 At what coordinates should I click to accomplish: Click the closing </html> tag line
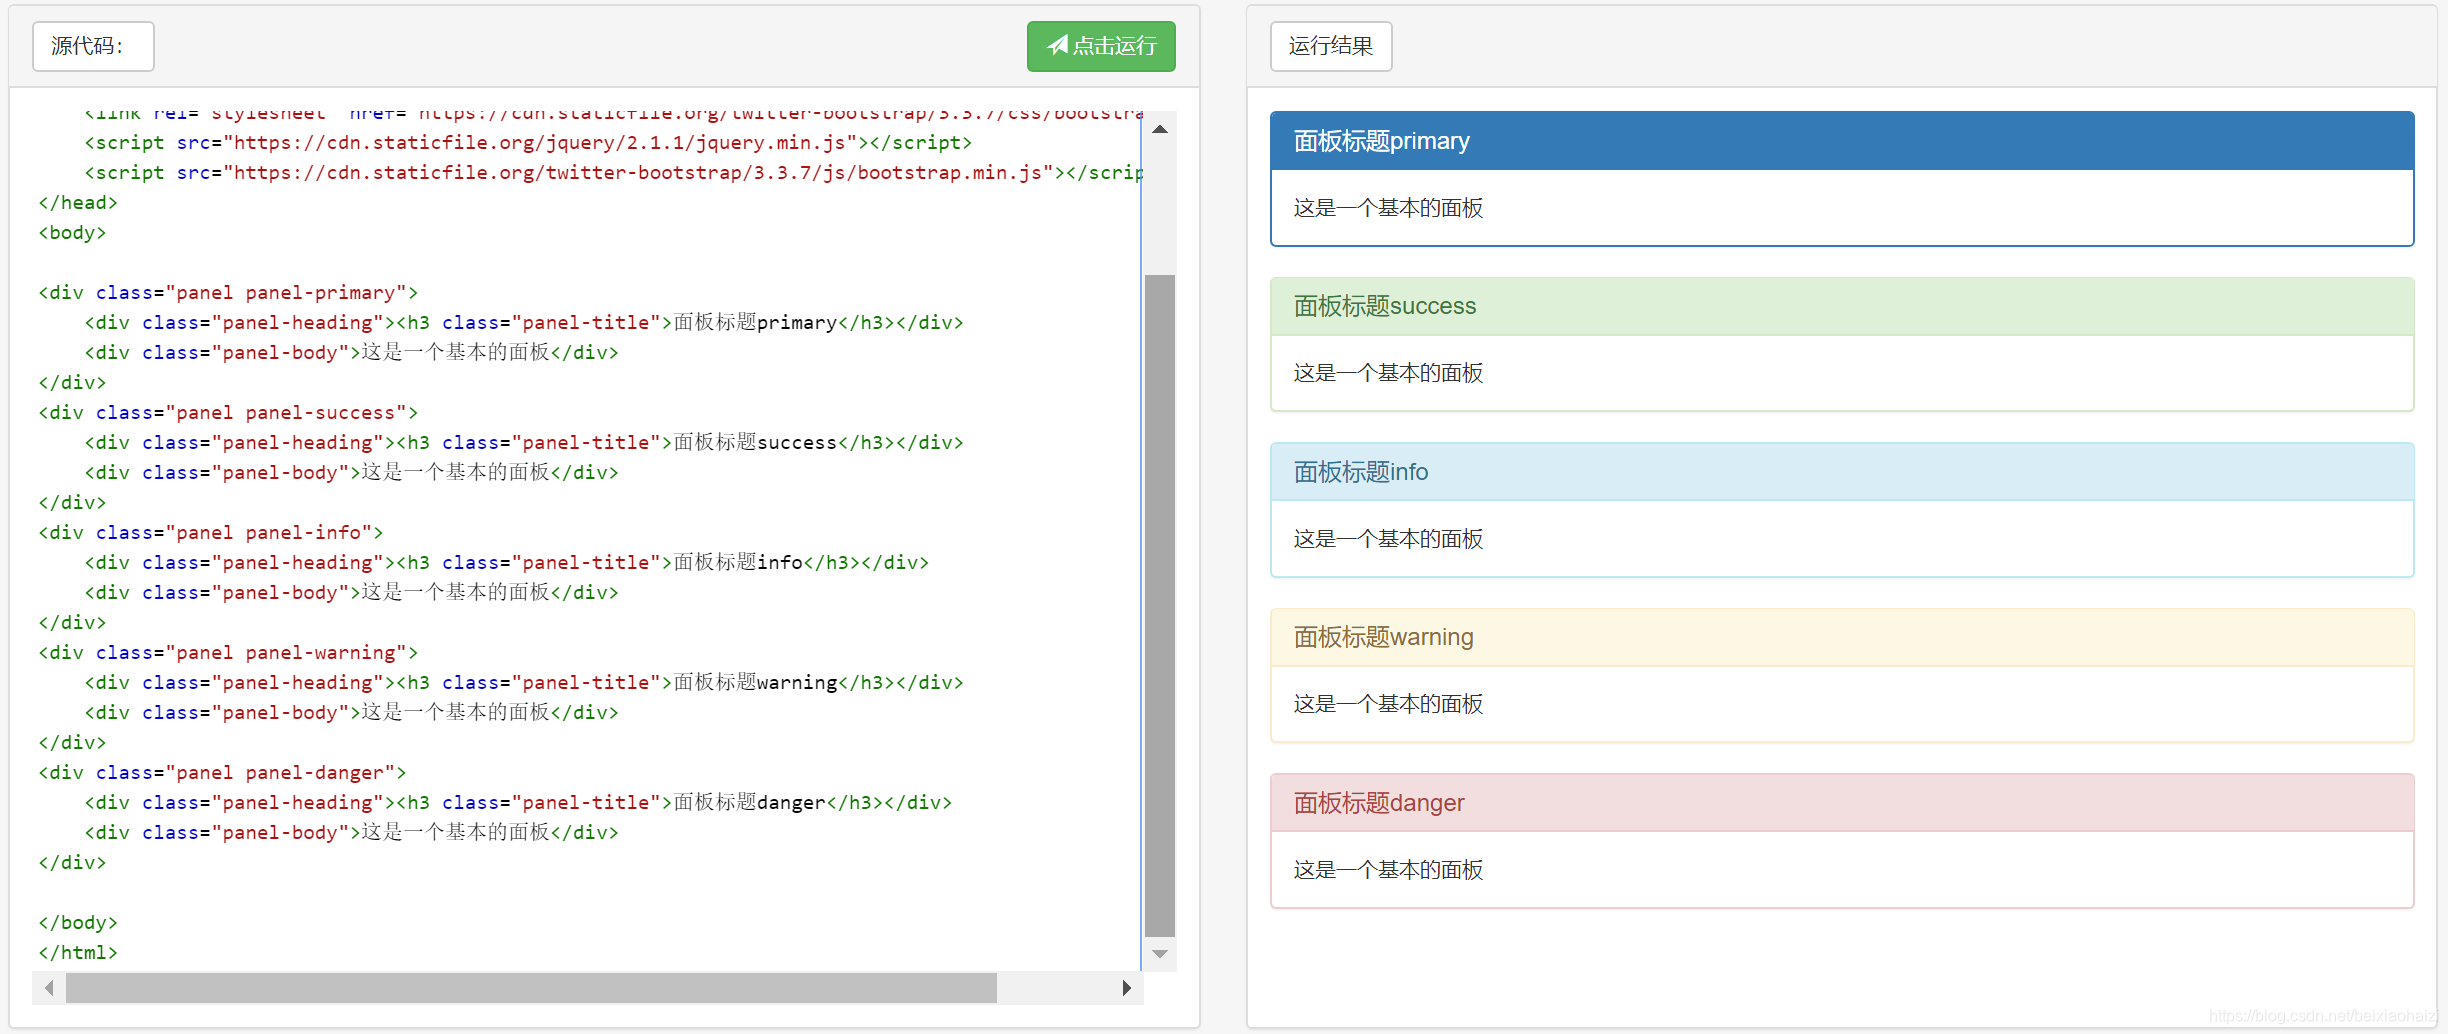point(78,952)
